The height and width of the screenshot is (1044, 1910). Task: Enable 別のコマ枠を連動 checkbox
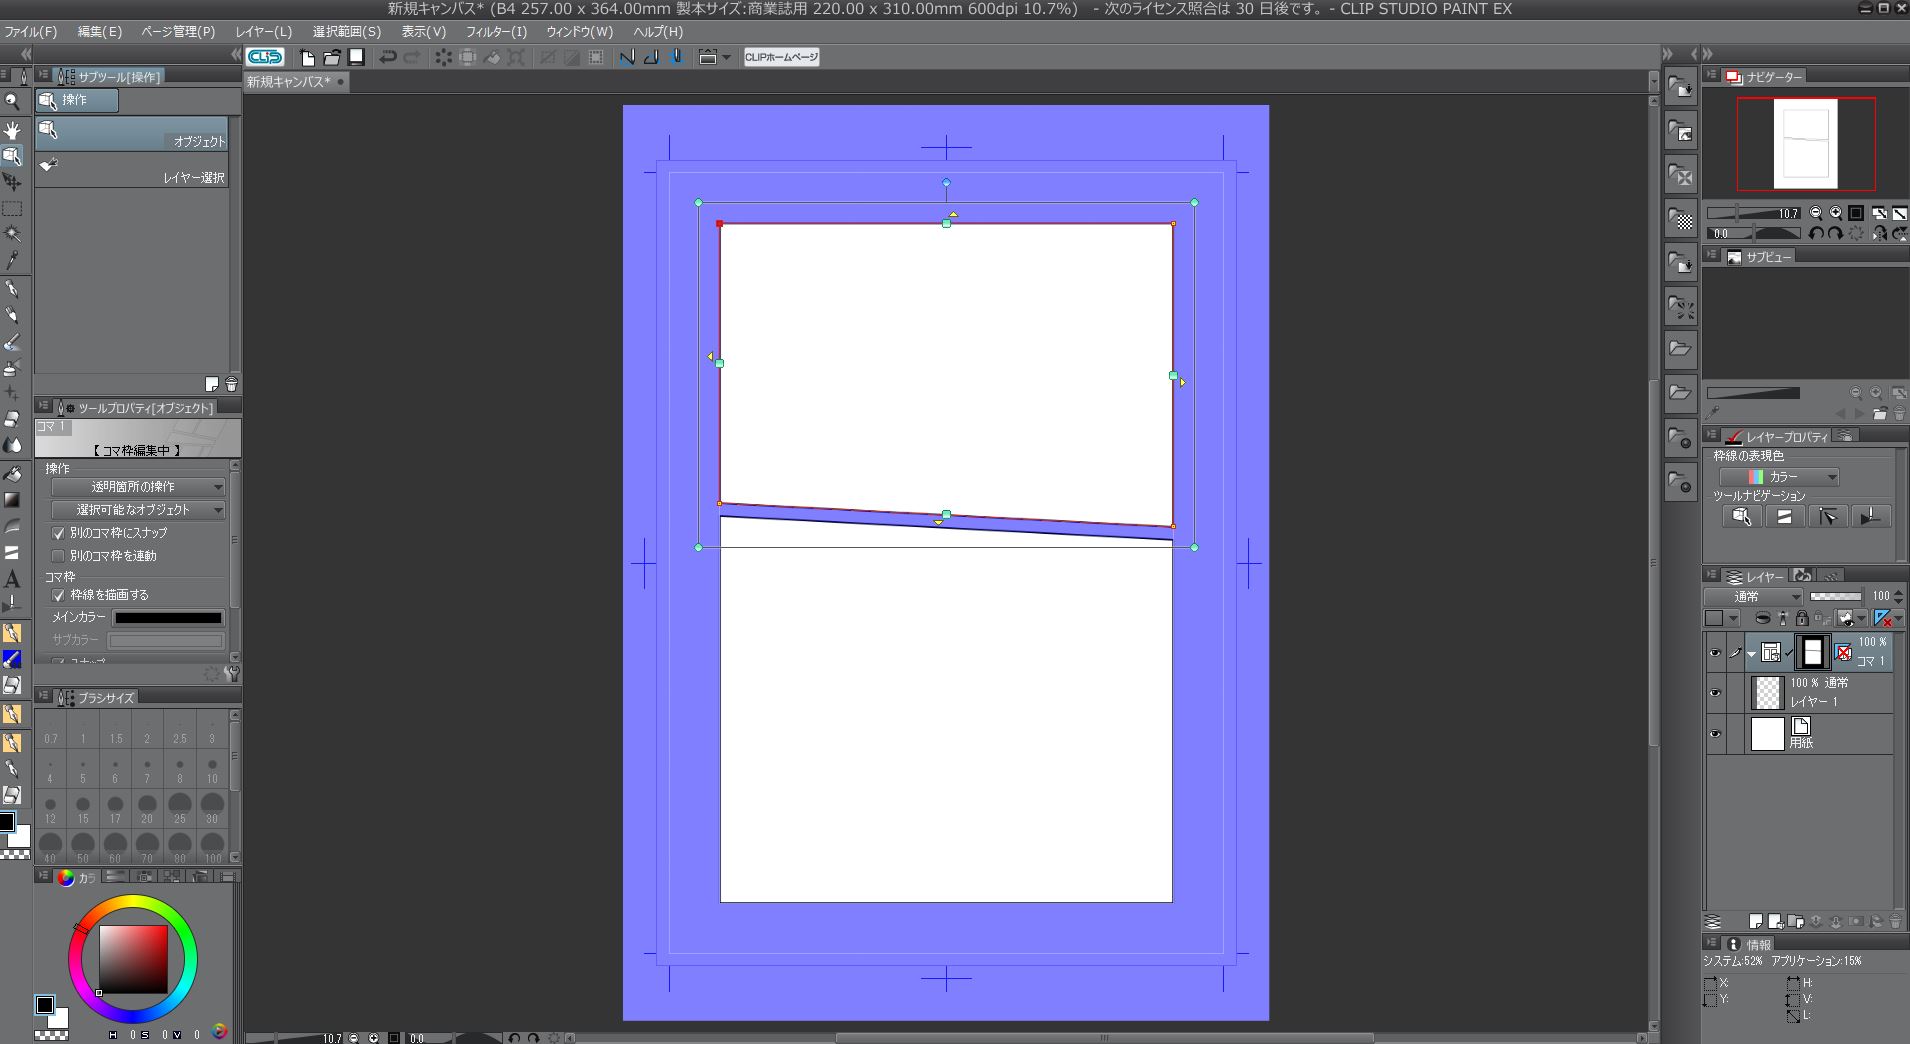pos(58,556)
